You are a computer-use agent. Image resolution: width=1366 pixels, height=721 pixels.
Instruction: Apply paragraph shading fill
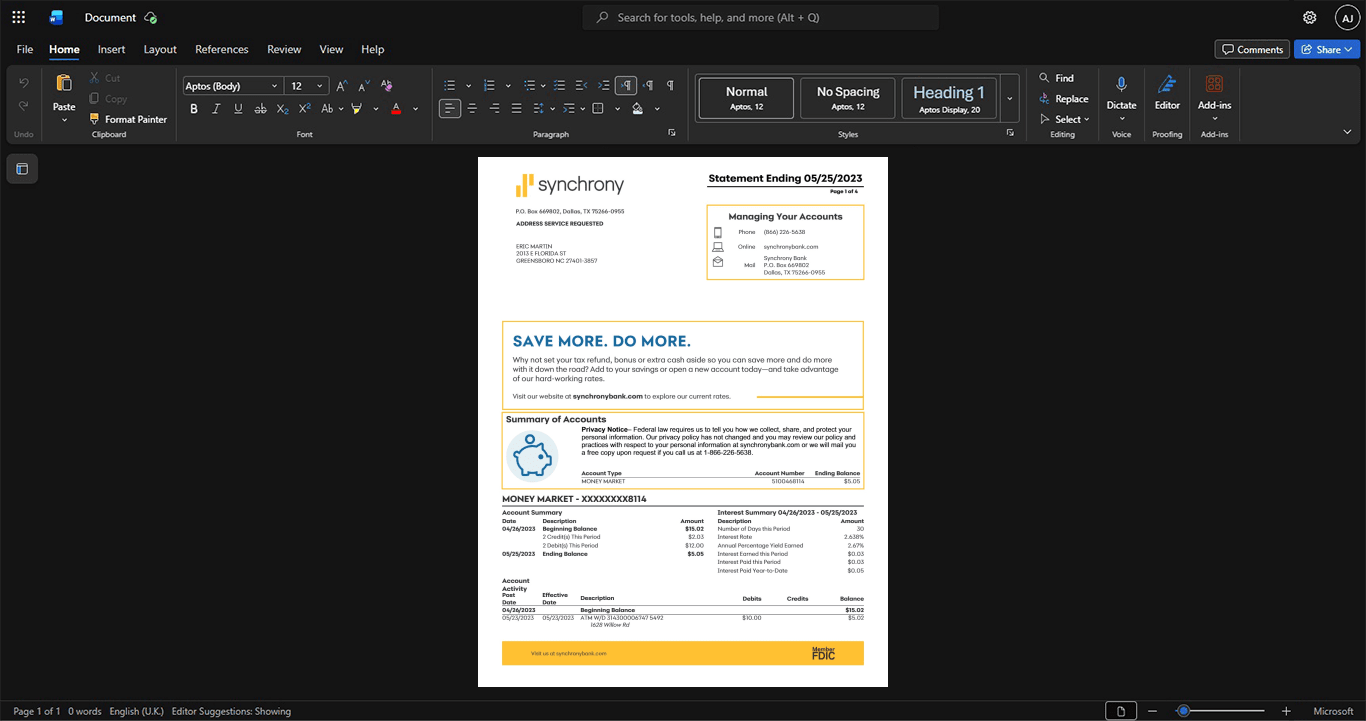[637, 108]
